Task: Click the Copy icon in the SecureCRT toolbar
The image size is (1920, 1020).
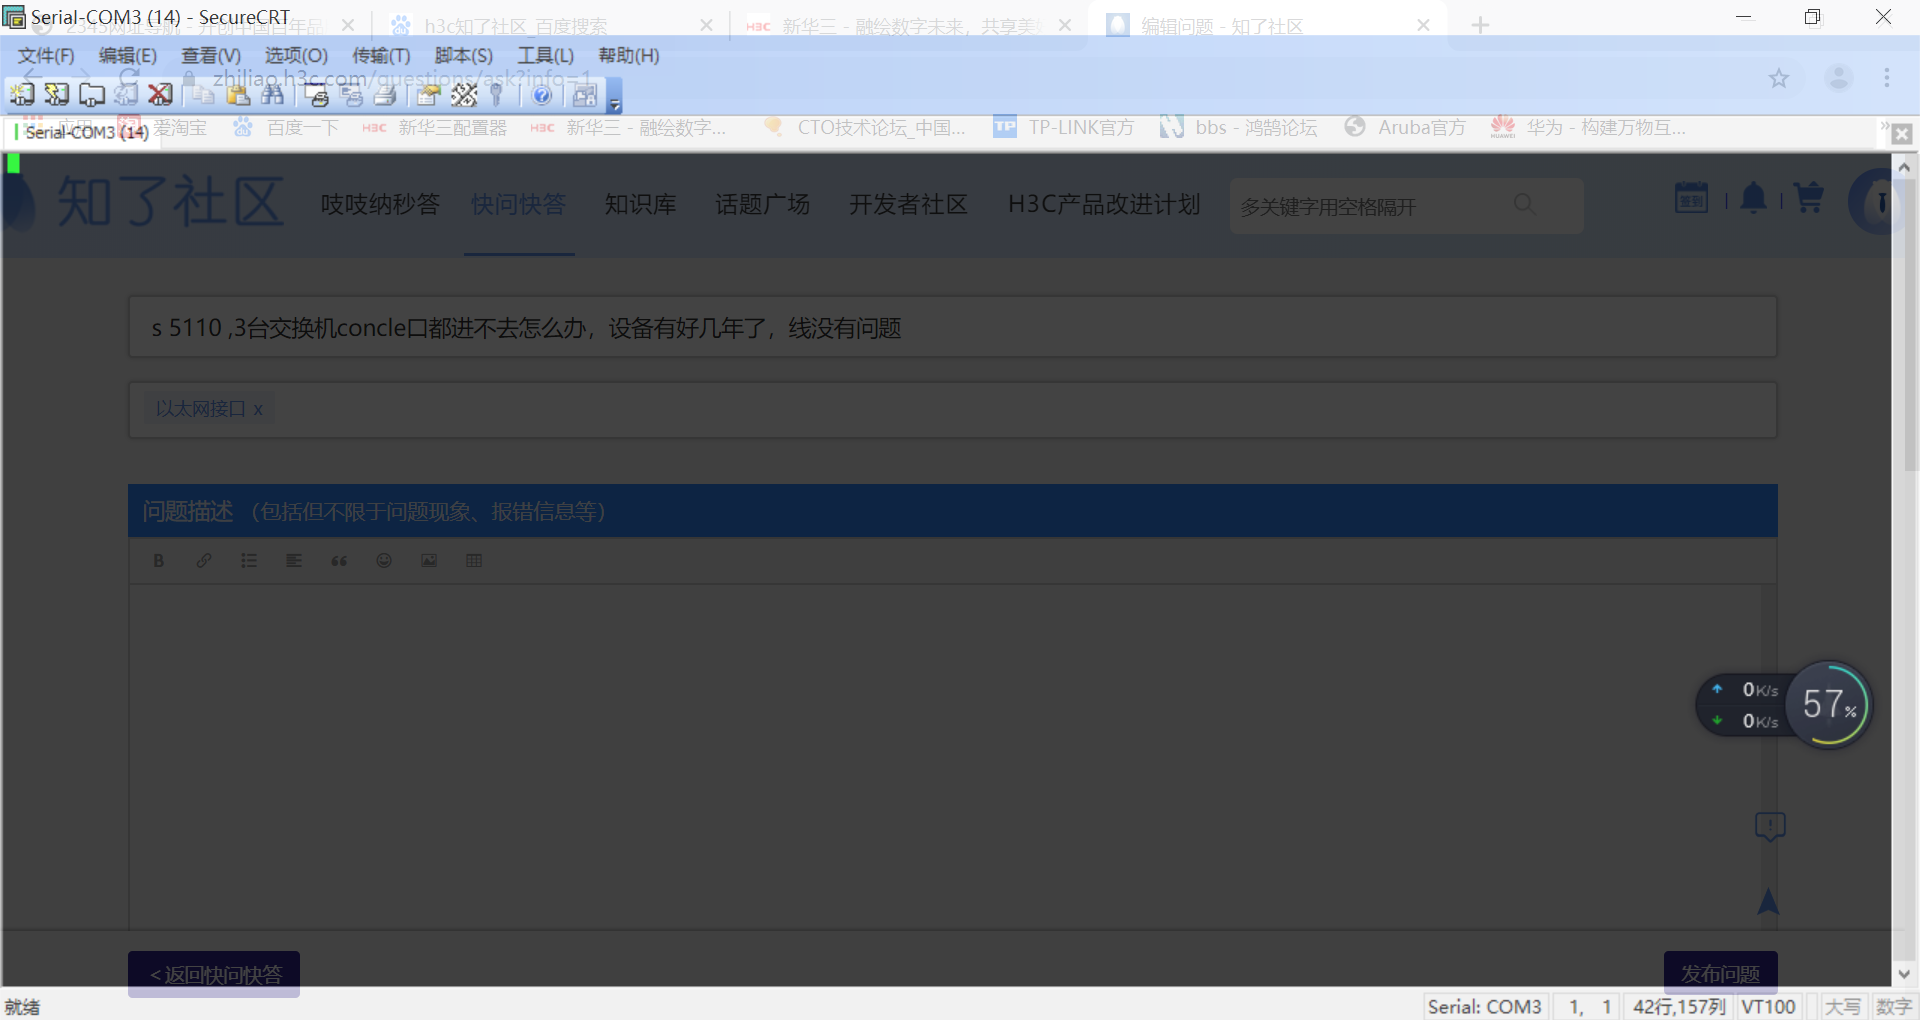Action: [x=204, y=95]
